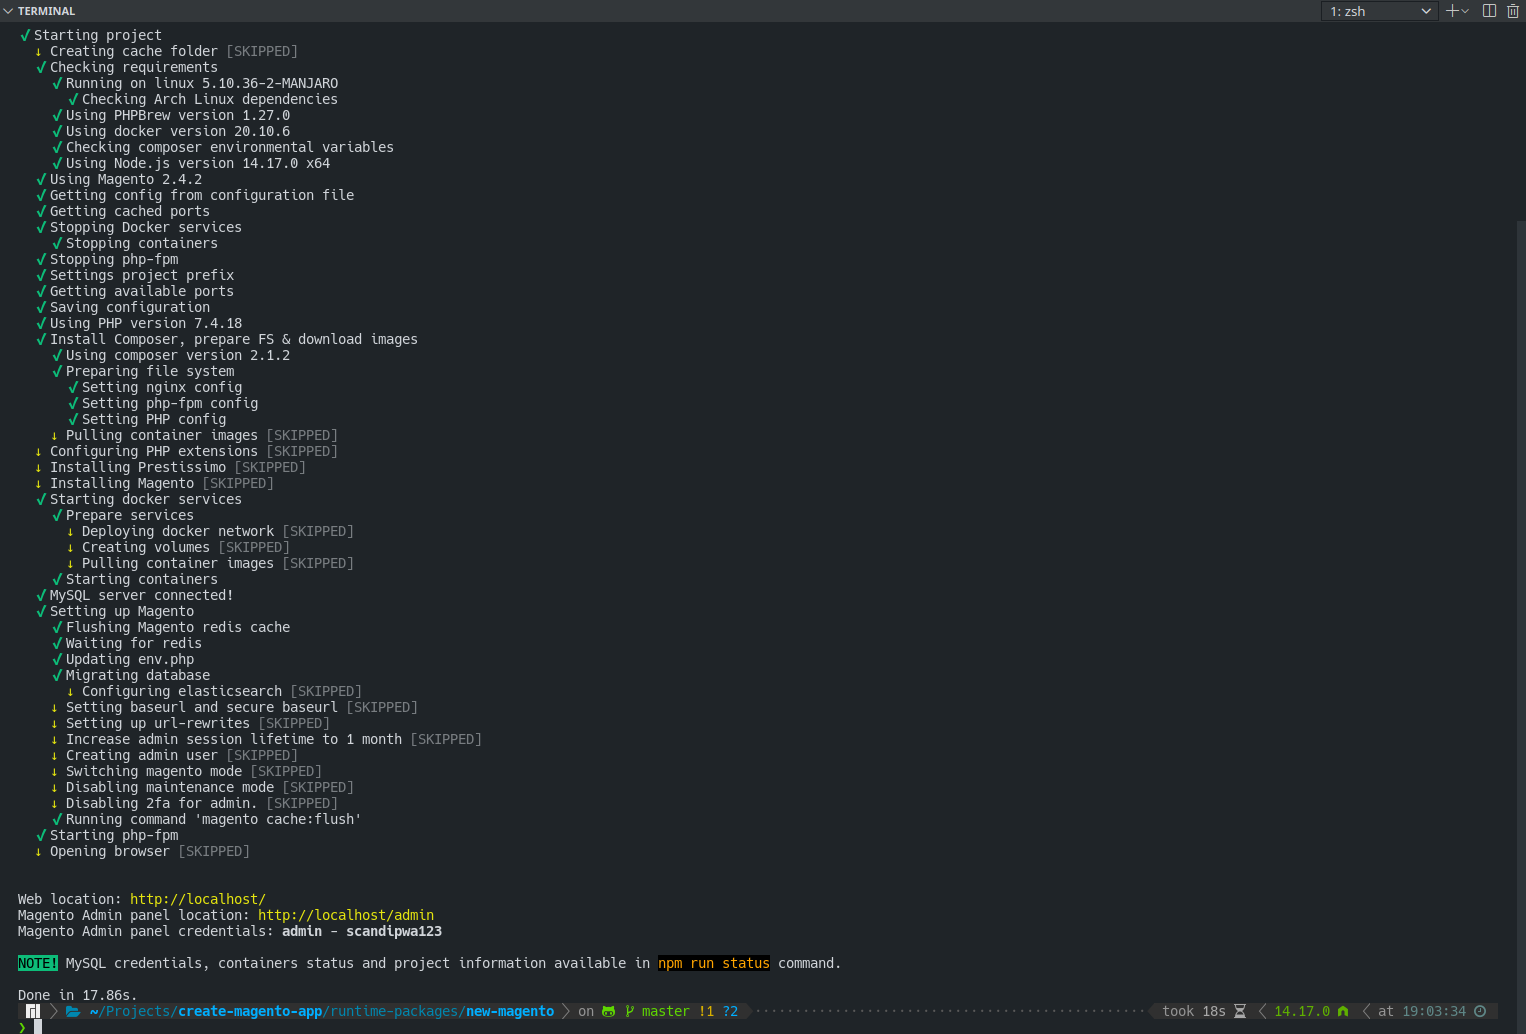The image size is (1526, 1034).
Task: Click 'new-magento' in the prompt path
Action: point(510,1011)
